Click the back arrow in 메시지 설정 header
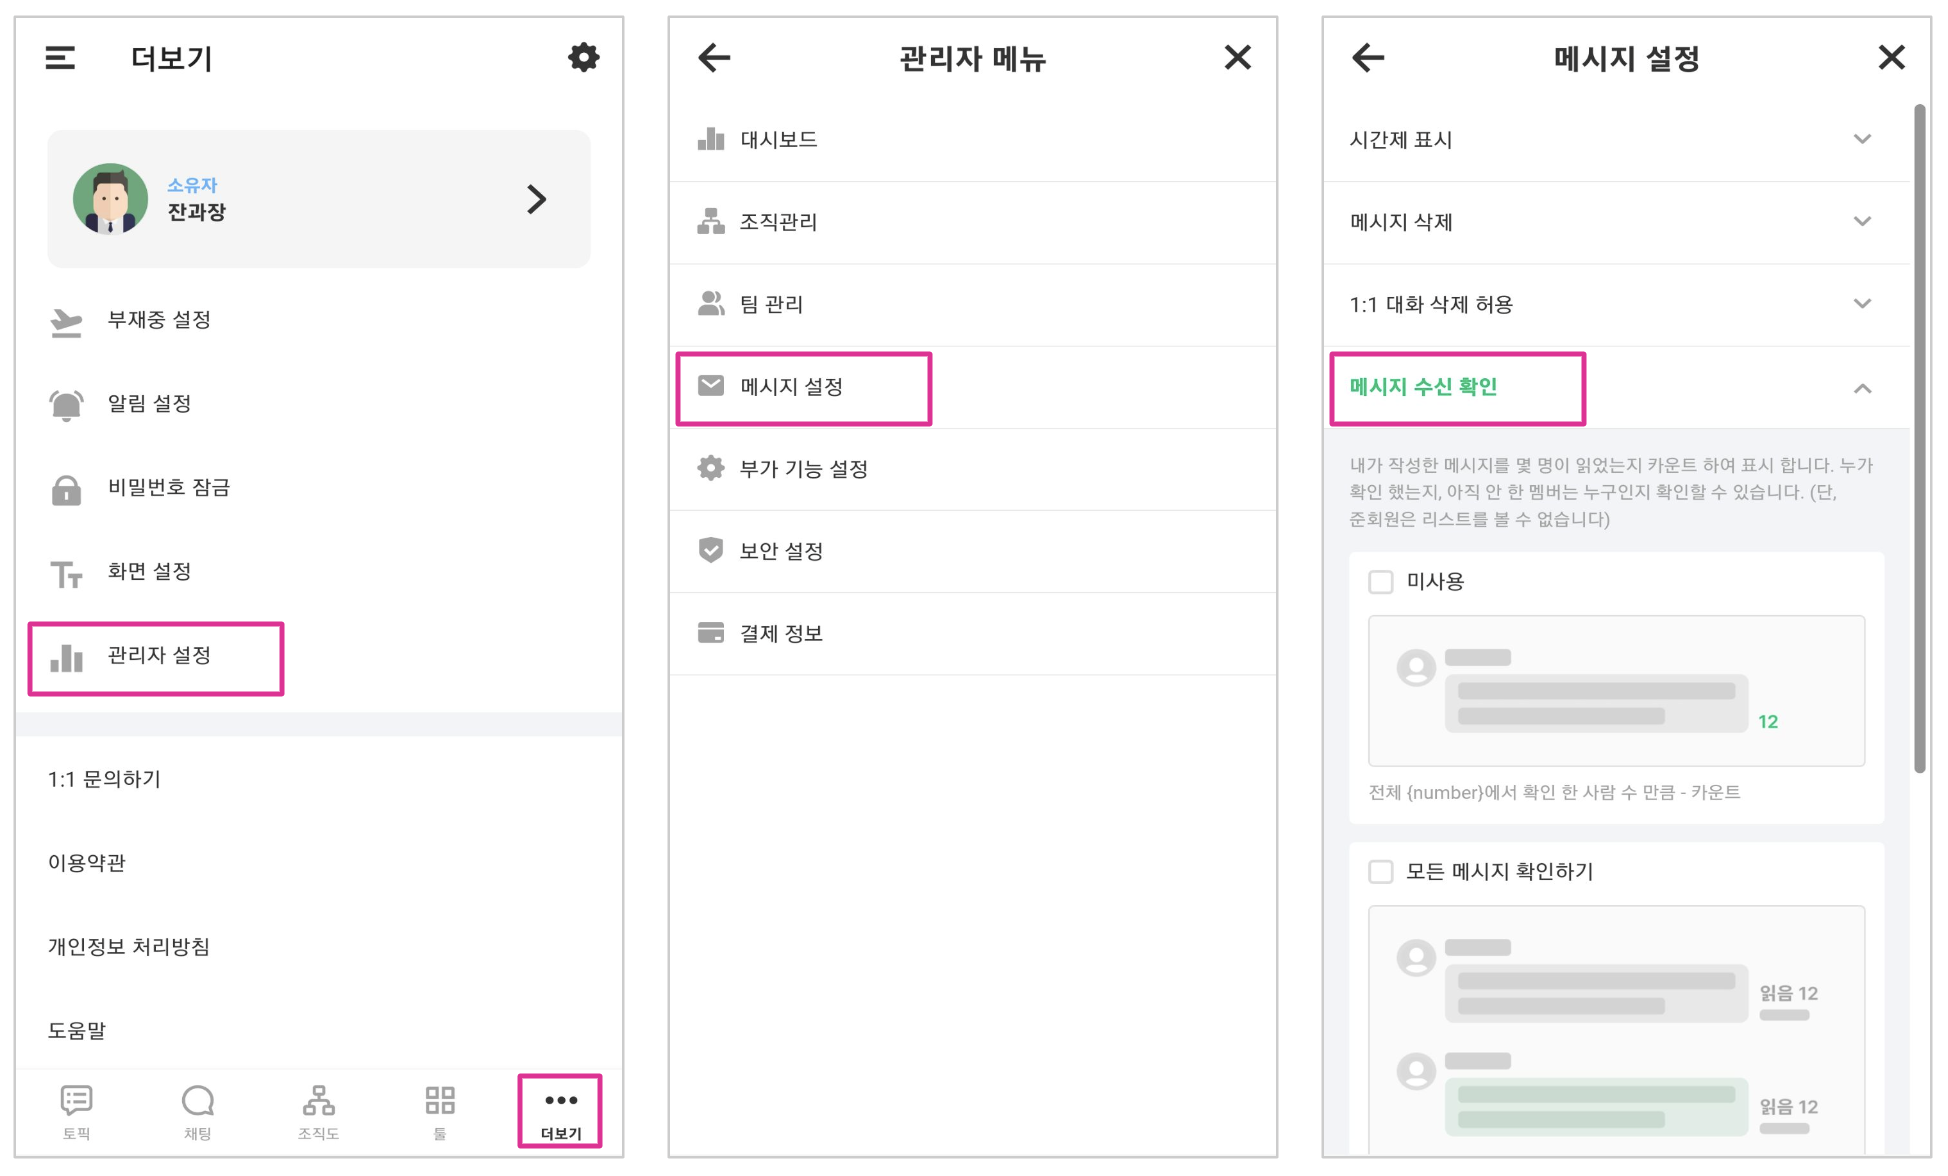The height and width of the screenshot is (1176, 1948). point(1368,58)
